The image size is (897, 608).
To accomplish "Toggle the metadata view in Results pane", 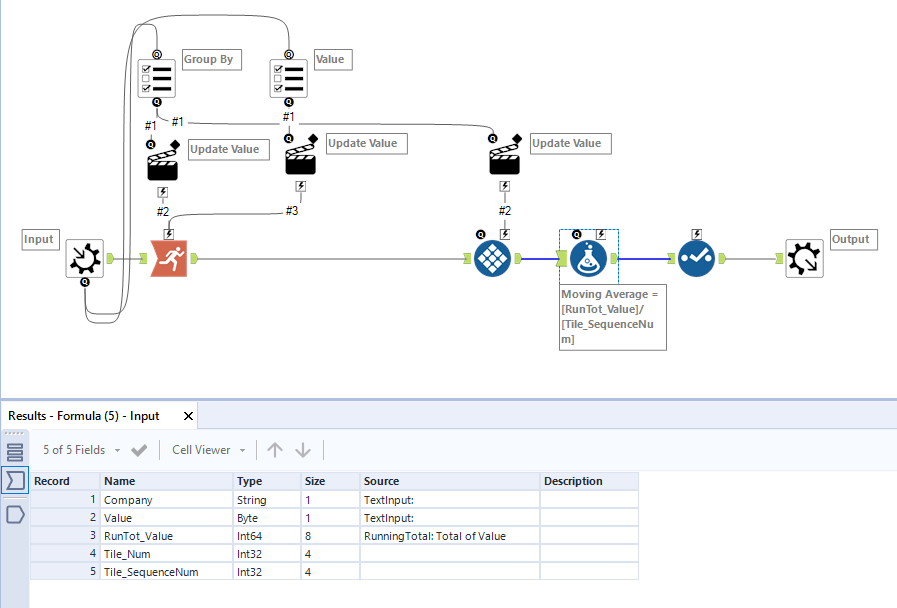I will 14,481.
